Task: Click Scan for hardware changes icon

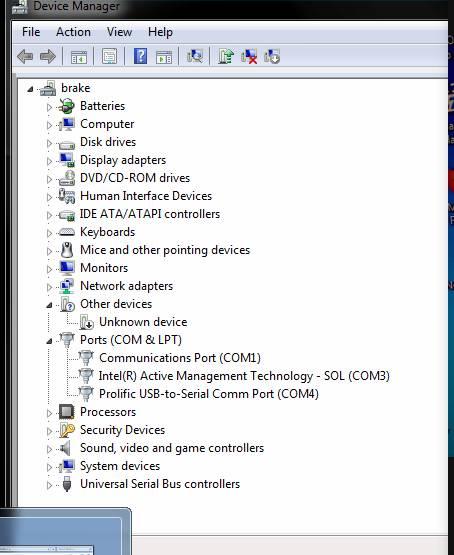Action: pos(195,56)
